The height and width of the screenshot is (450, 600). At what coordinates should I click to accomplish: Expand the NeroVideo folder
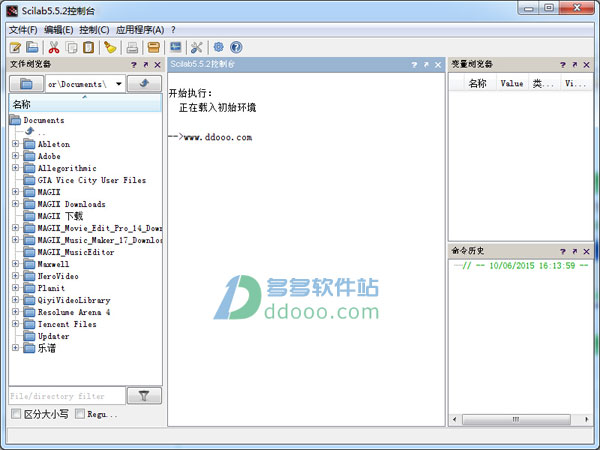15,276
